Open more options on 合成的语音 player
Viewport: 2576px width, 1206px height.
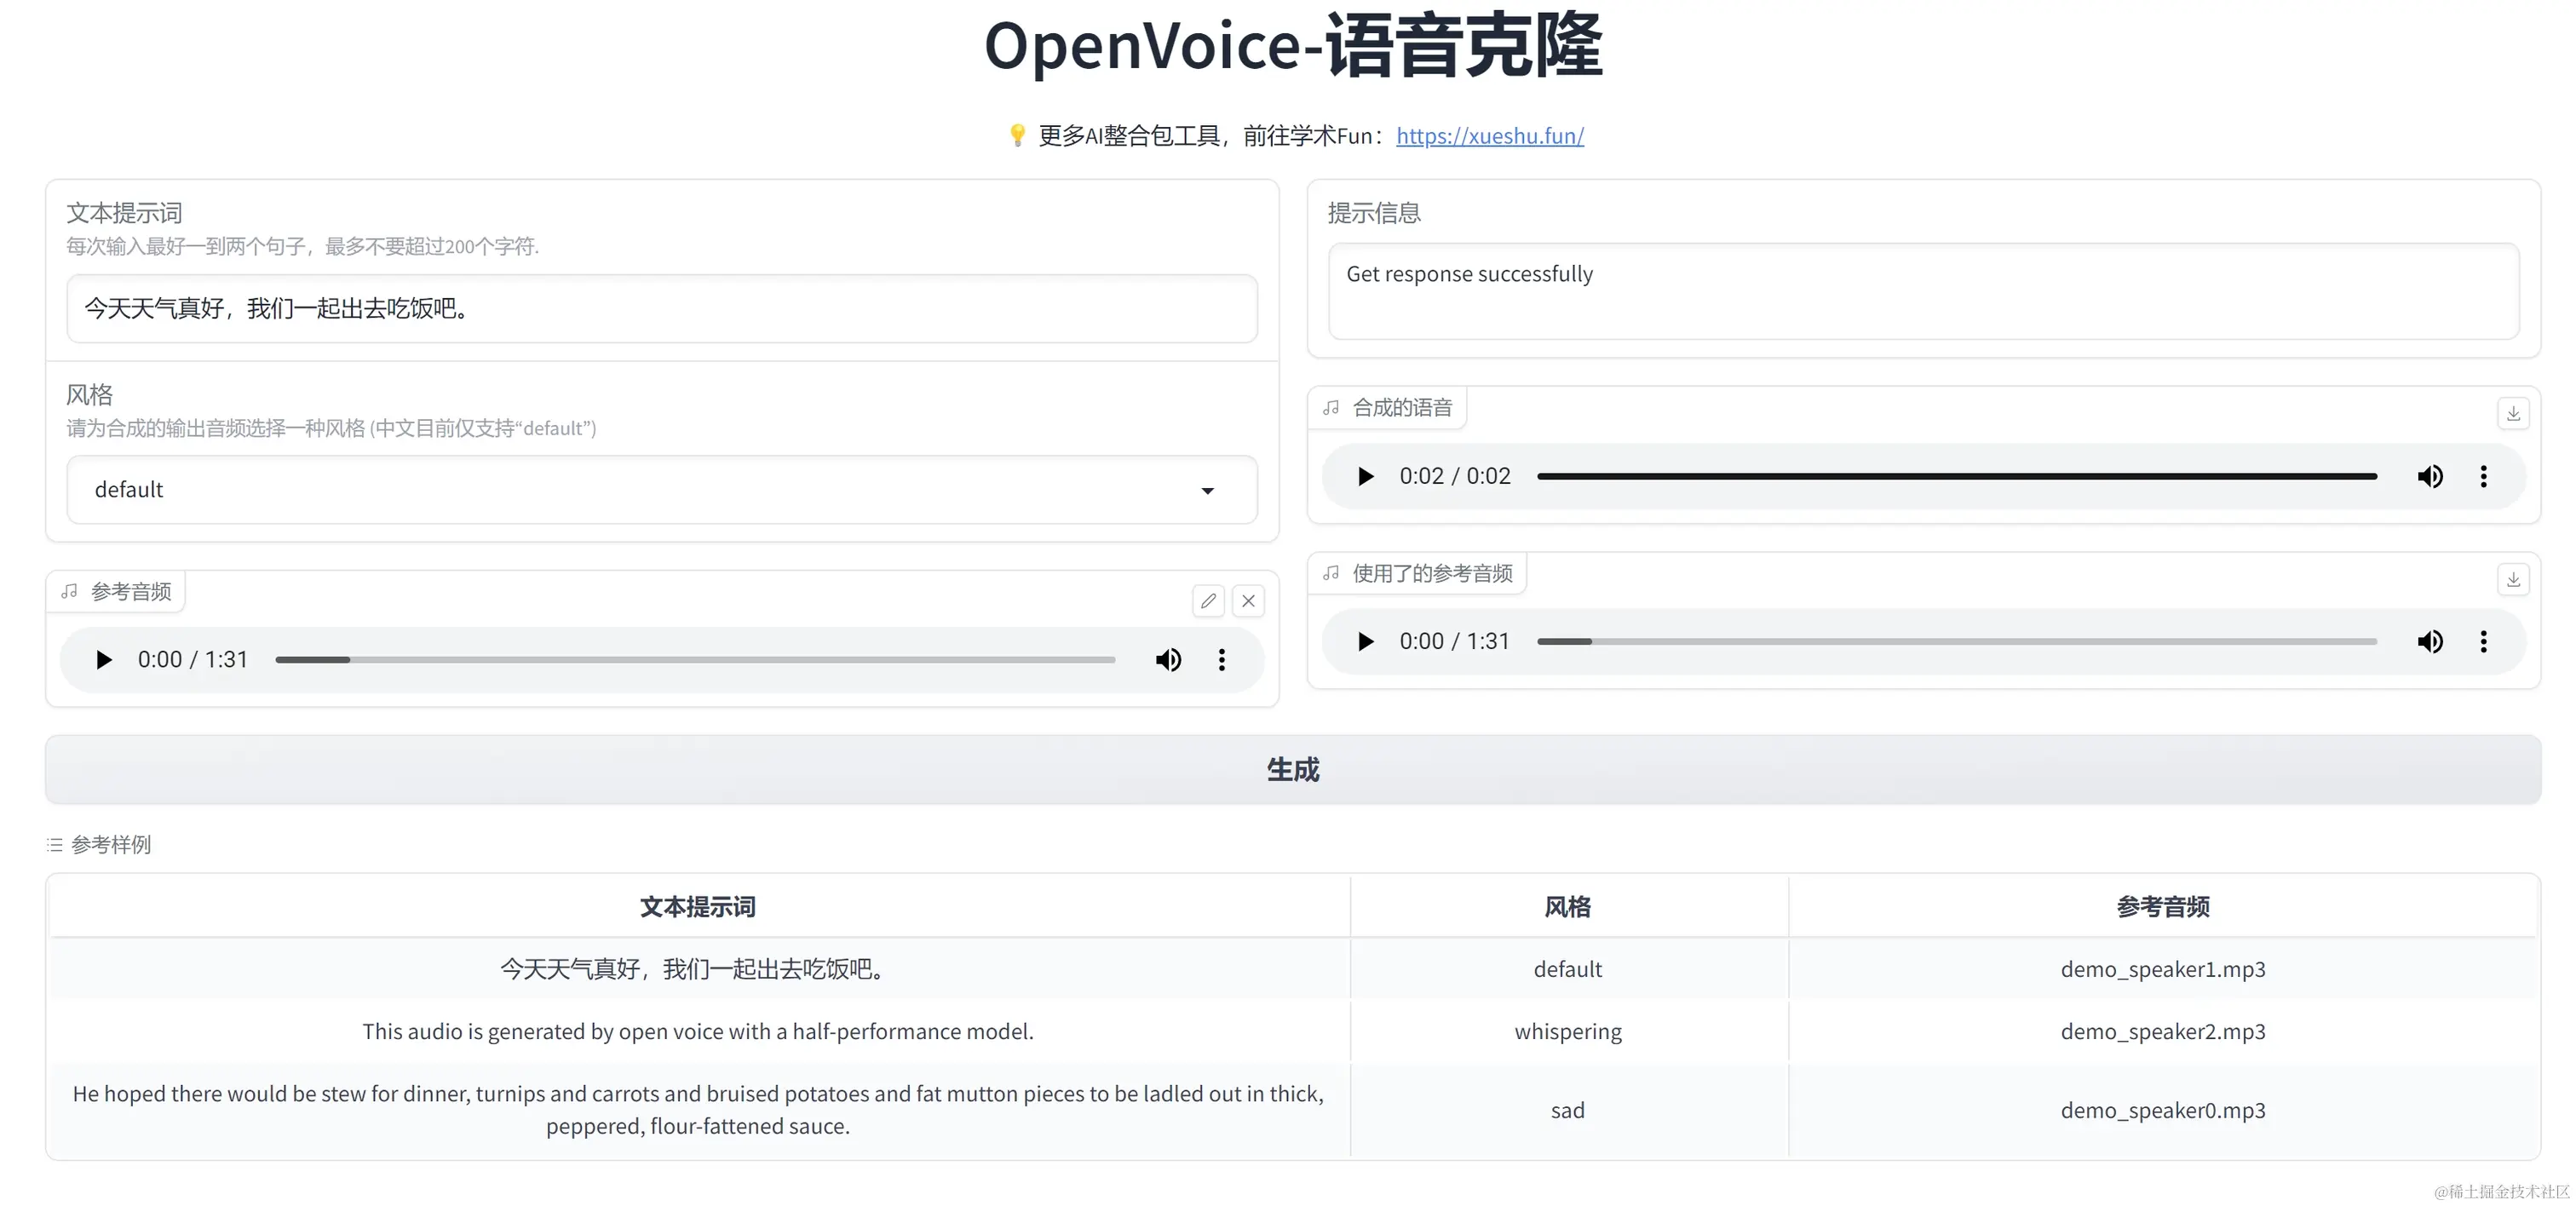[2483, 476]
